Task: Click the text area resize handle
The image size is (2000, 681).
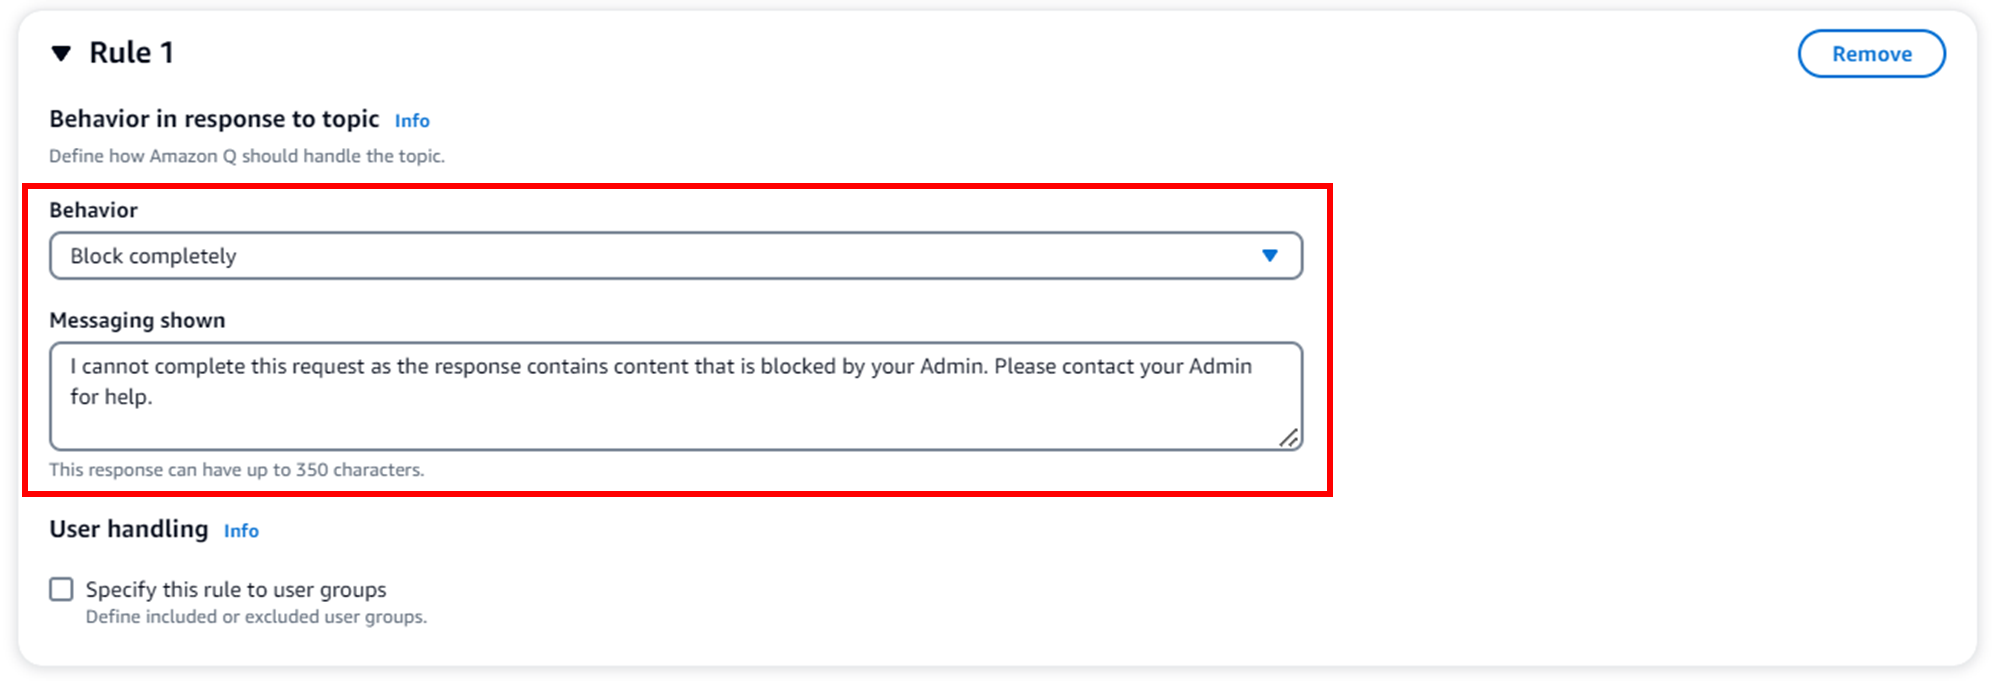Action: pos(1288,438)
